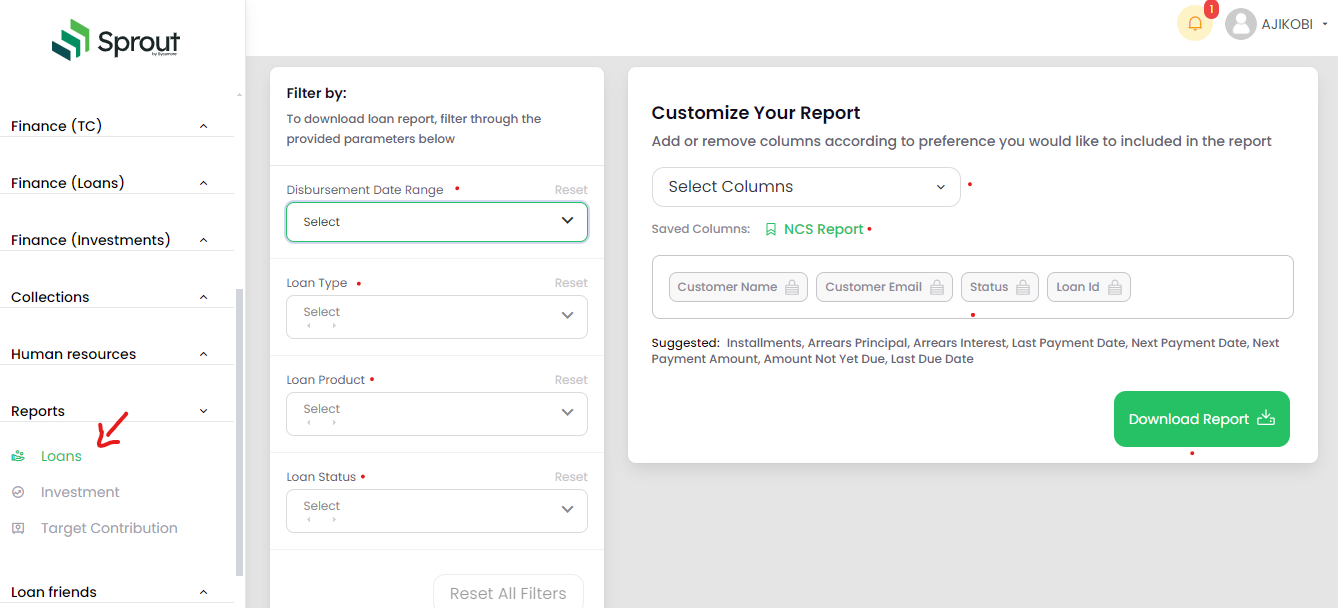This screenshot has width=1338, height=608.
Task: Open the Loan Status dropdown
Action: 437,511
